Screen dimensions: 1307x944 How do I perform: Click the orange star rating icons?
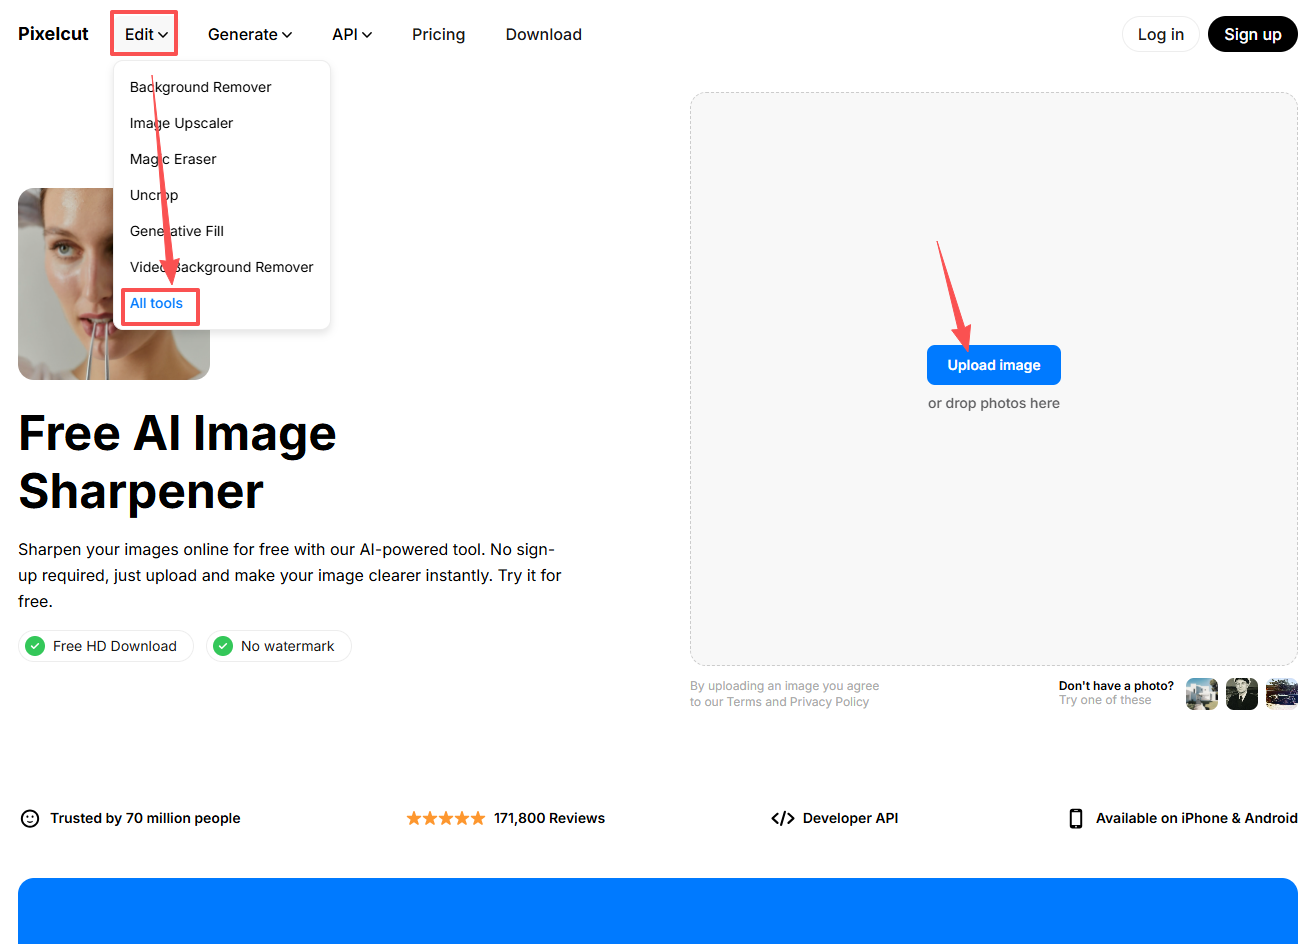point(446,818)
